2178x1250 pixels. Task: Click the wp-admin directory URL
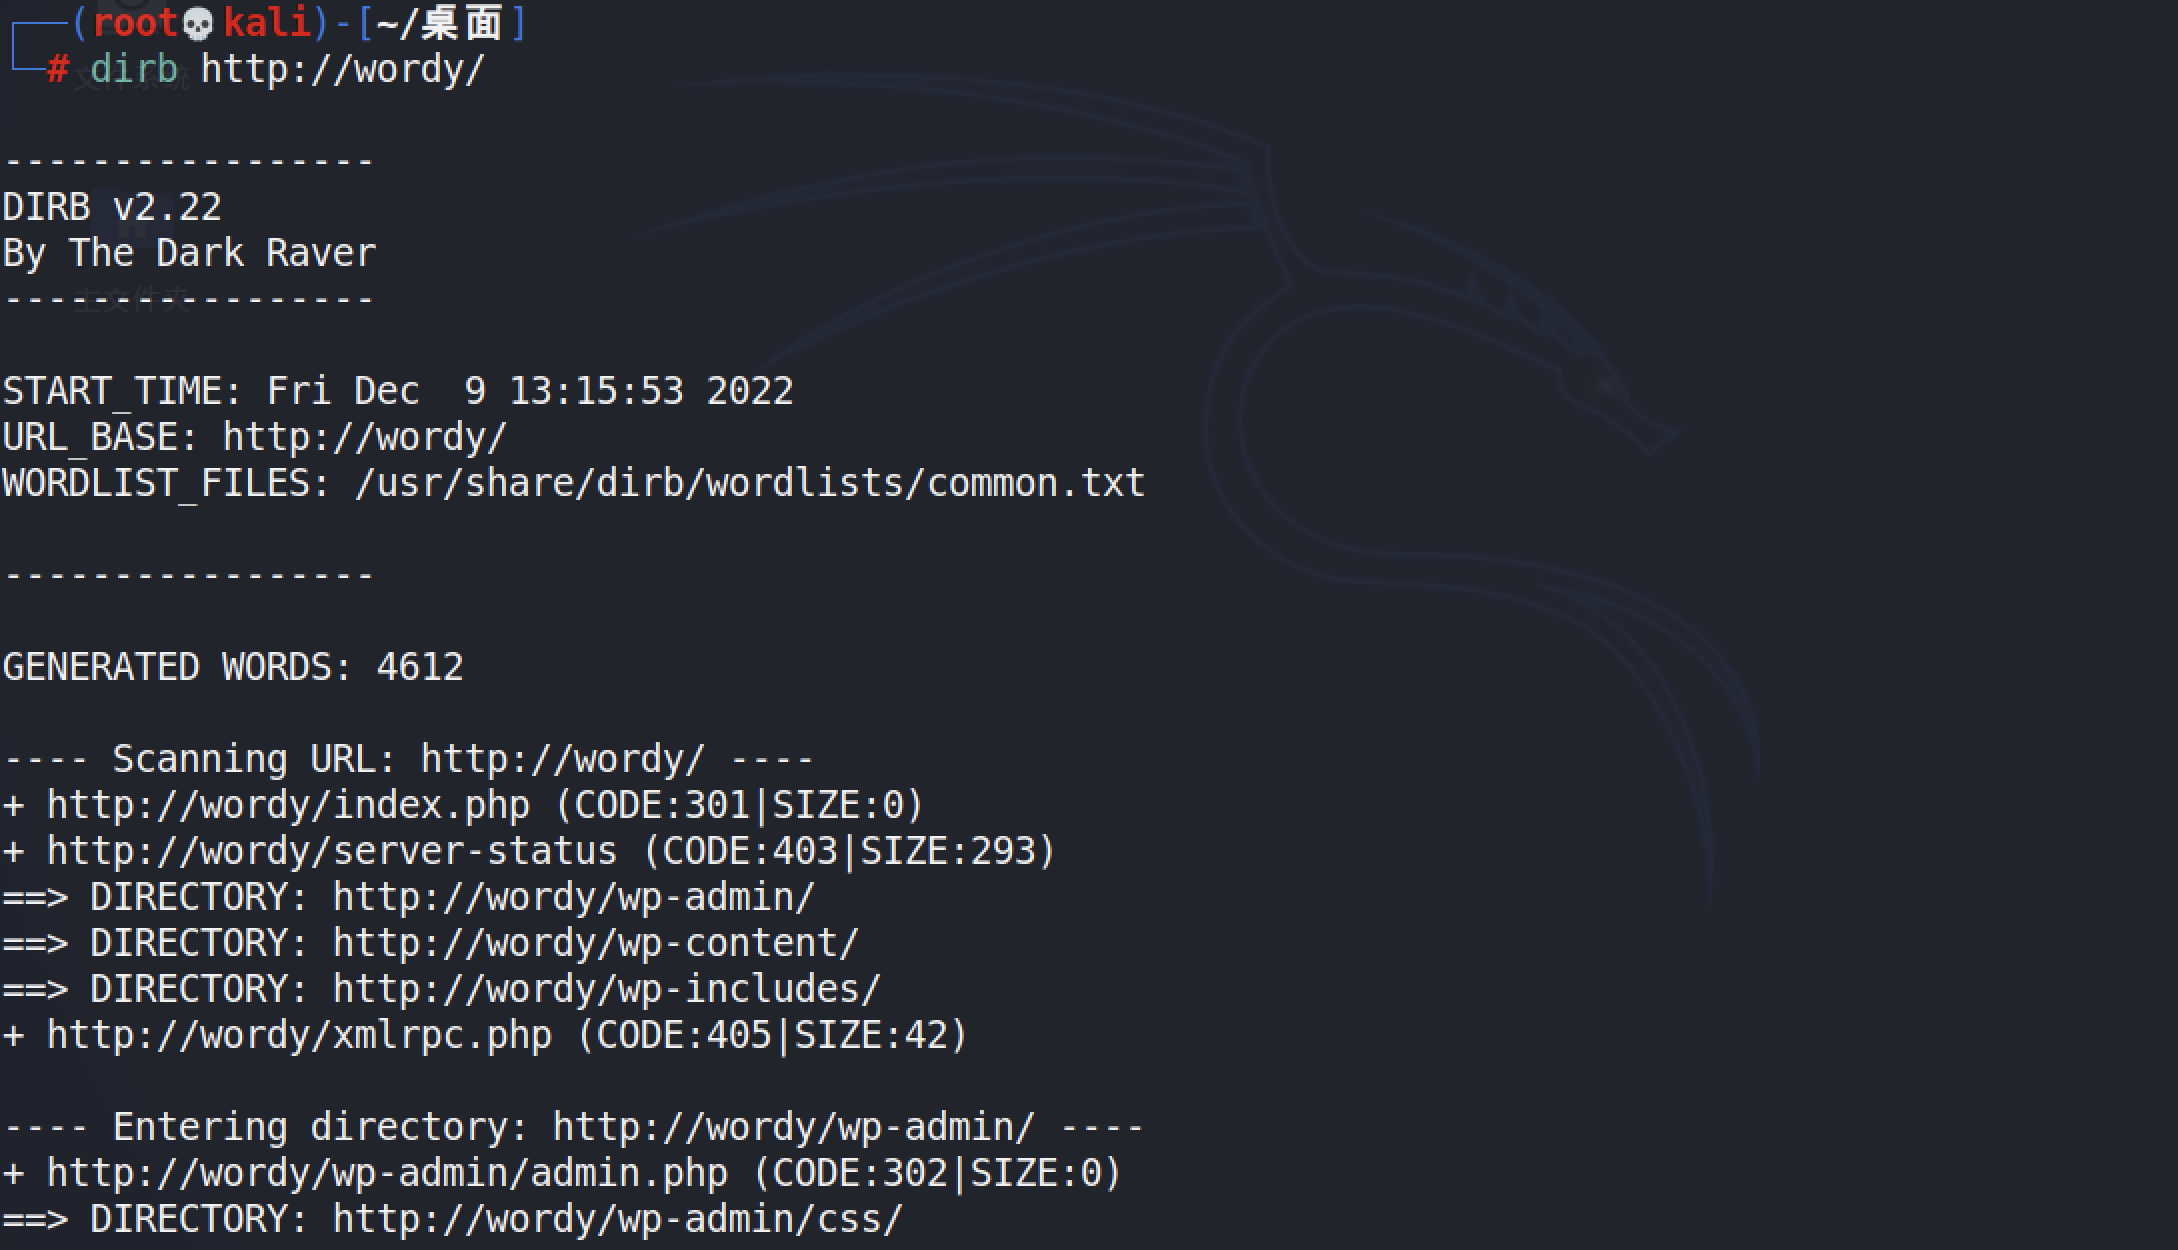tap(574, 897)
